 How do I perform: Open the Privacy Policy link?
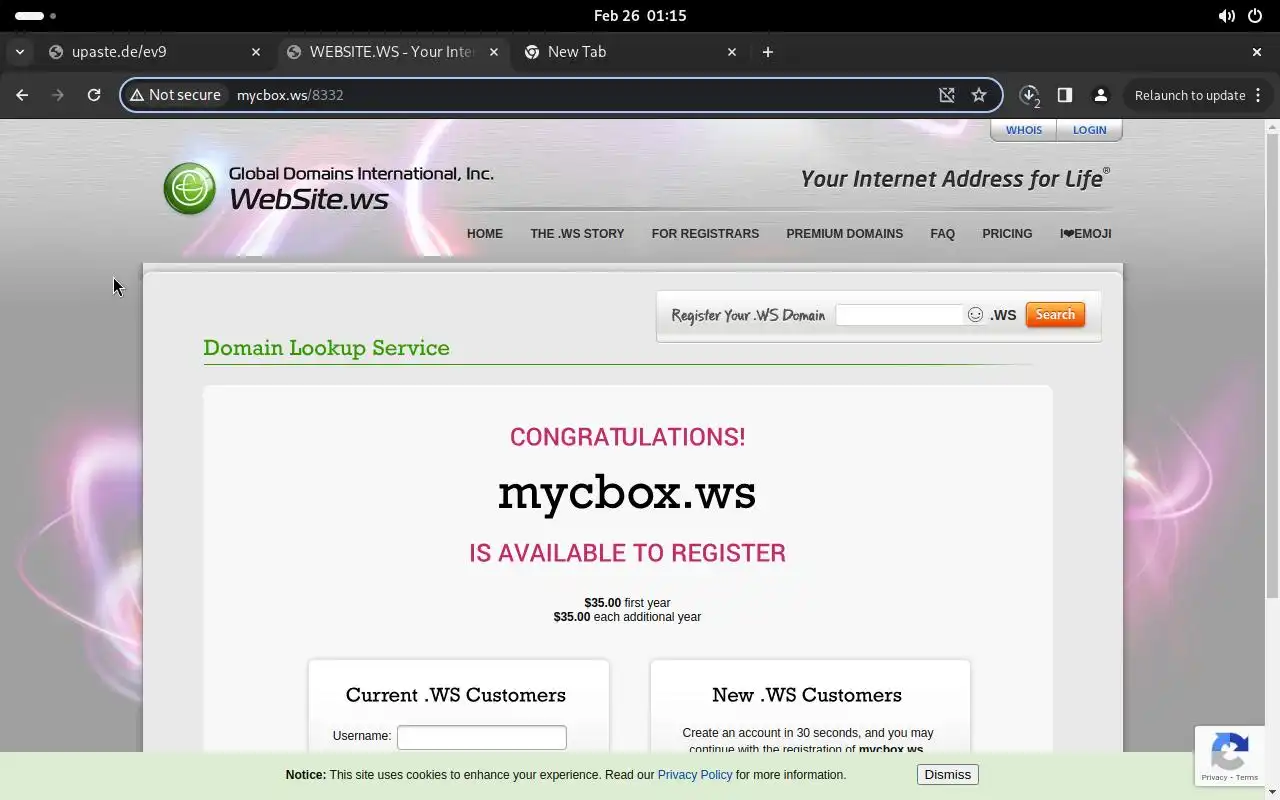(x=695, y=775)
